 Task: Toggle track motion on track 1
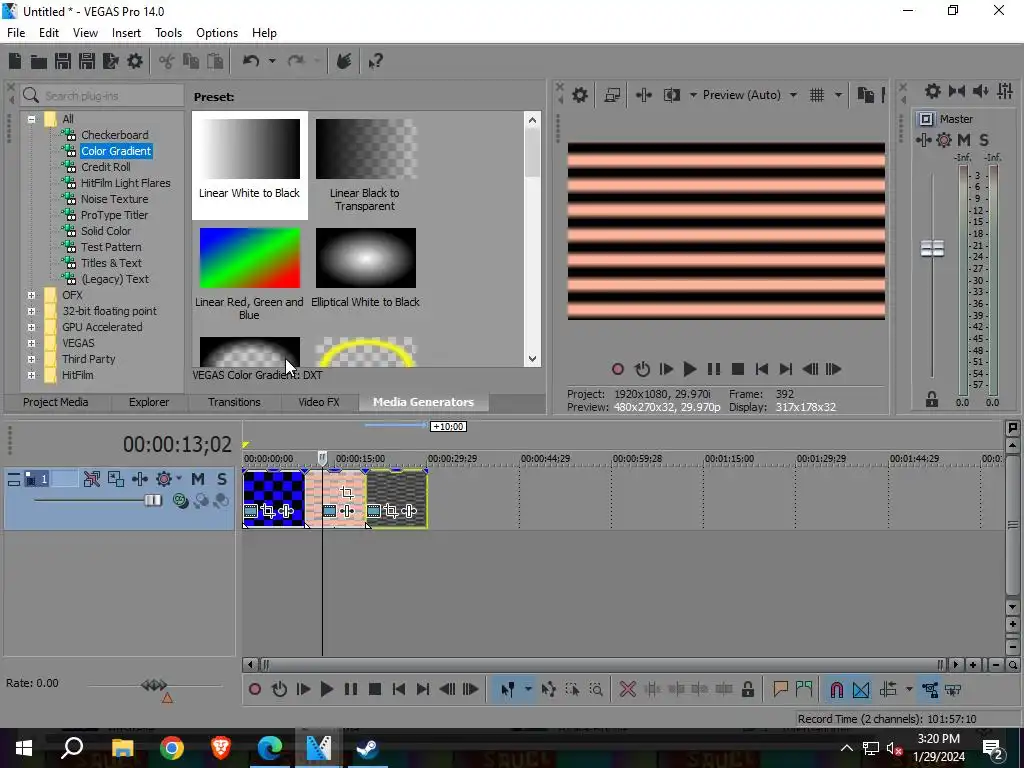116,479
